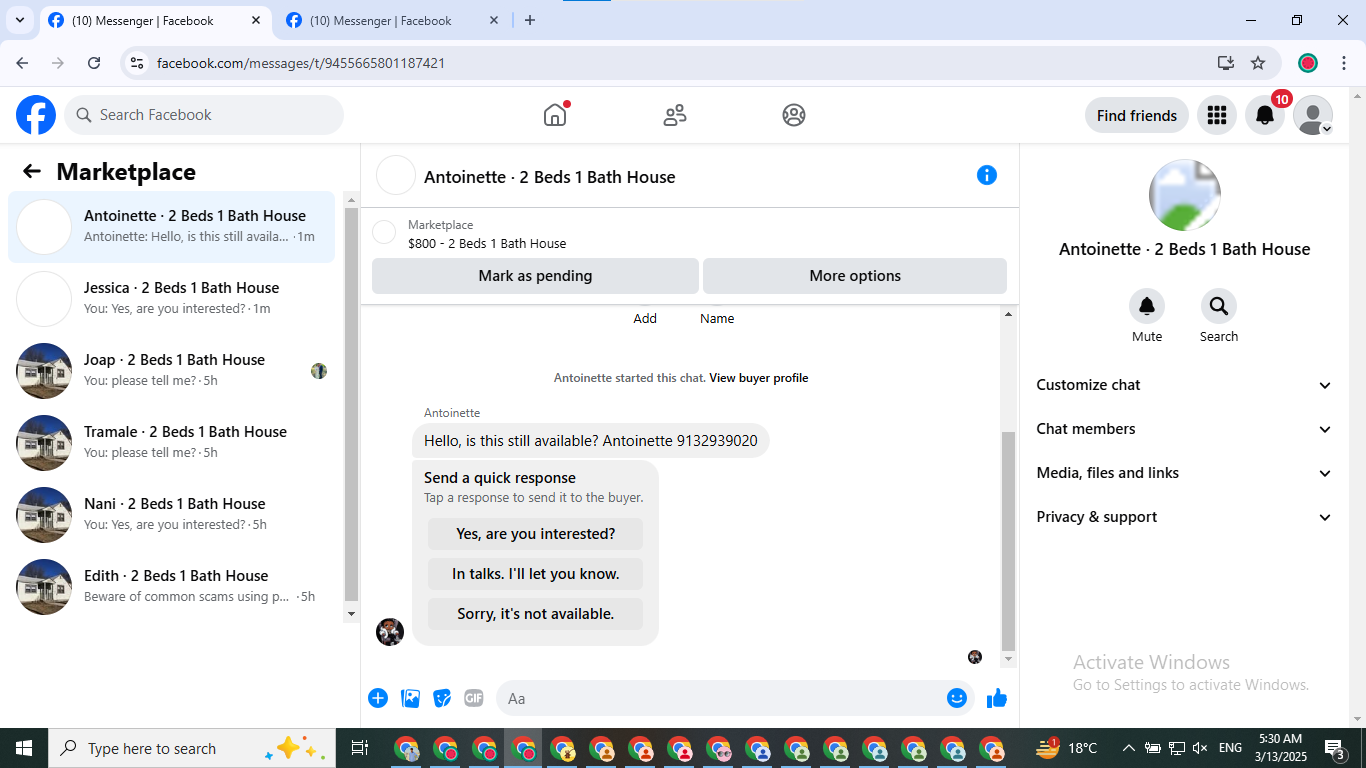This screenshot has height=768, width=1366.
Task: Click the Find friends button
Action: tap(1137, 115)
